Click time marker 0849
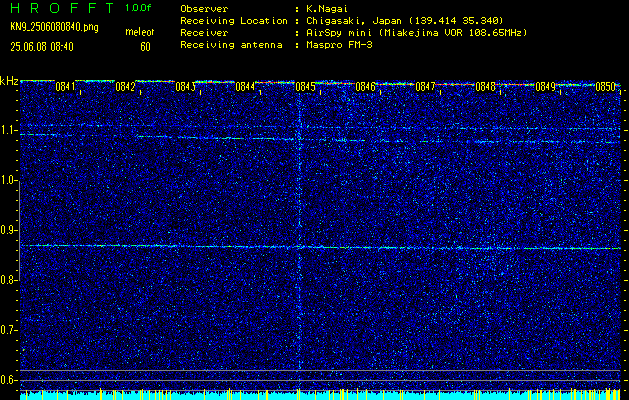Viewport: 629px width, 400px height. pos(545,87)
